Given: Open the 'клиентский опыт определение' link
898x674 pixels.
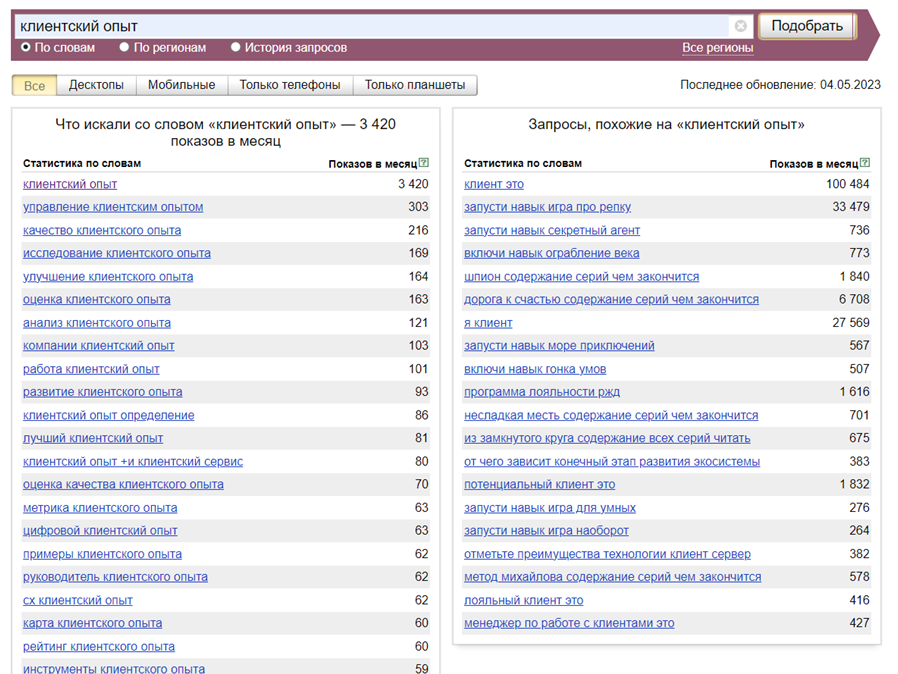Looking at the screenshot, I should click(x=109, y=416).
